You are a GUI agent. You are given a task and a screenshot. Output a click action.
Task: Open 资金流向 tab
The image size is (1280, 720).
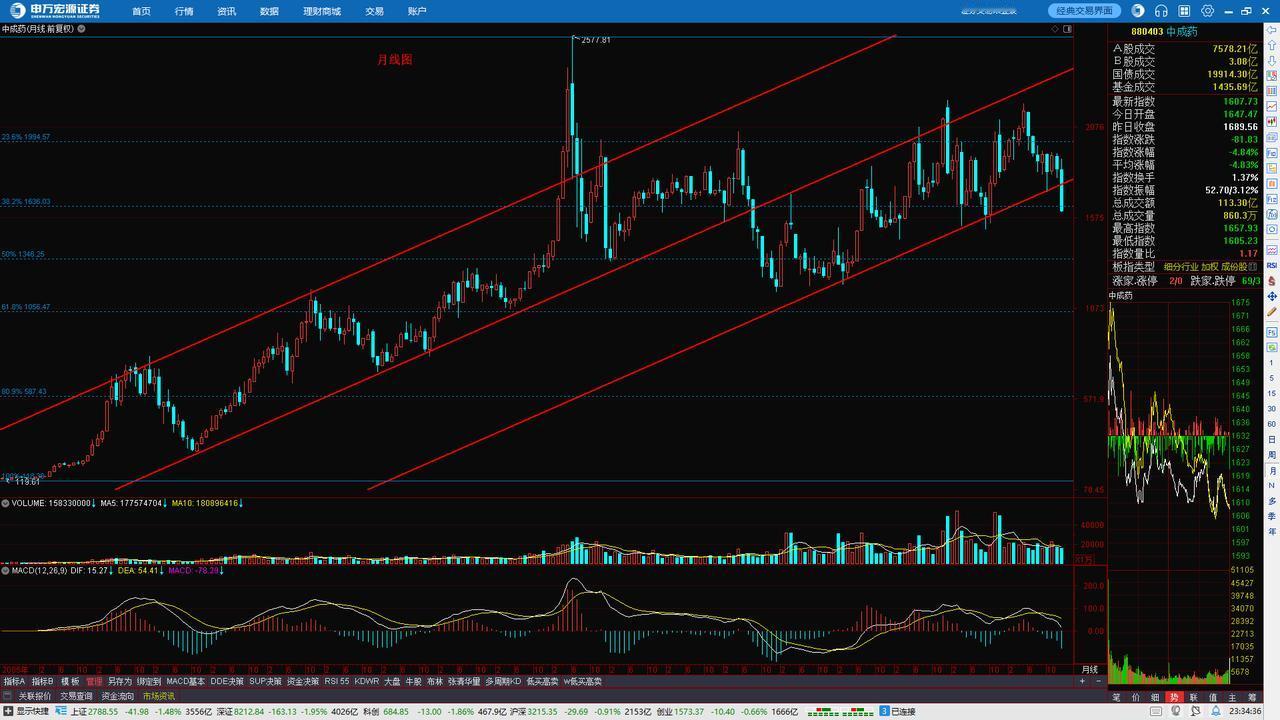[118, 696]
